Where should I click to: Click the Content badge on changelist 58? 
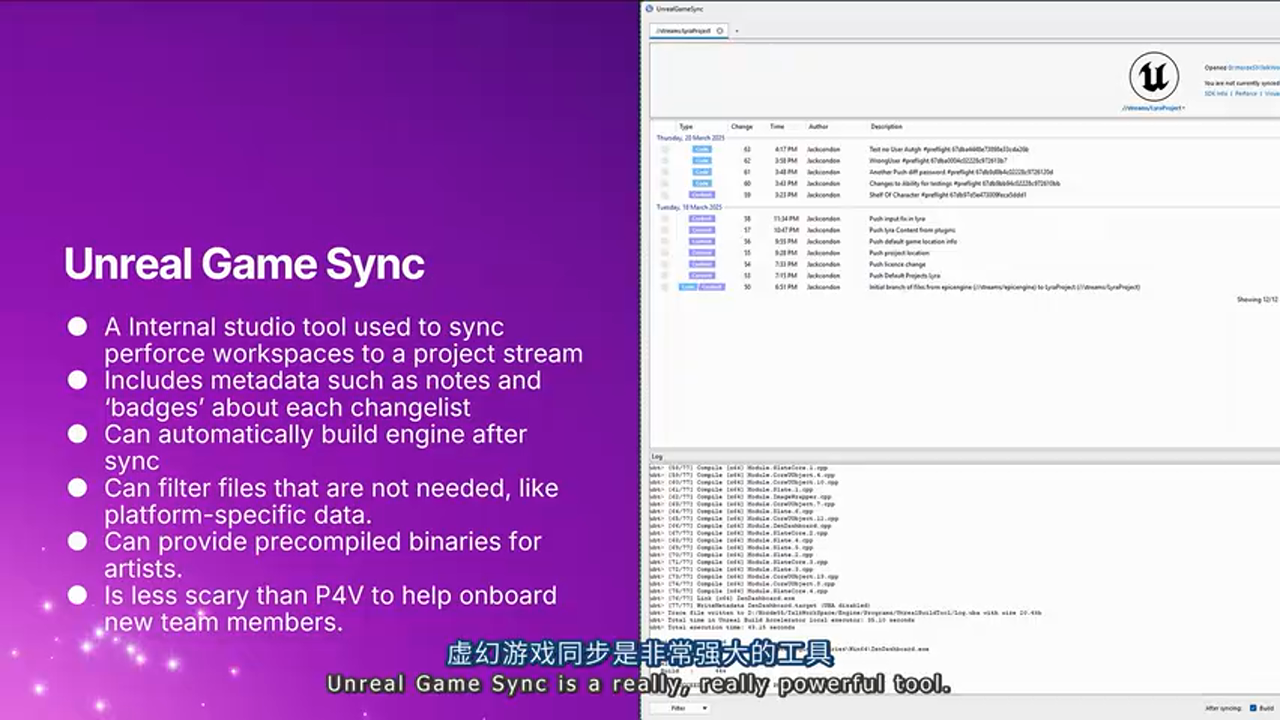point(702,219)
